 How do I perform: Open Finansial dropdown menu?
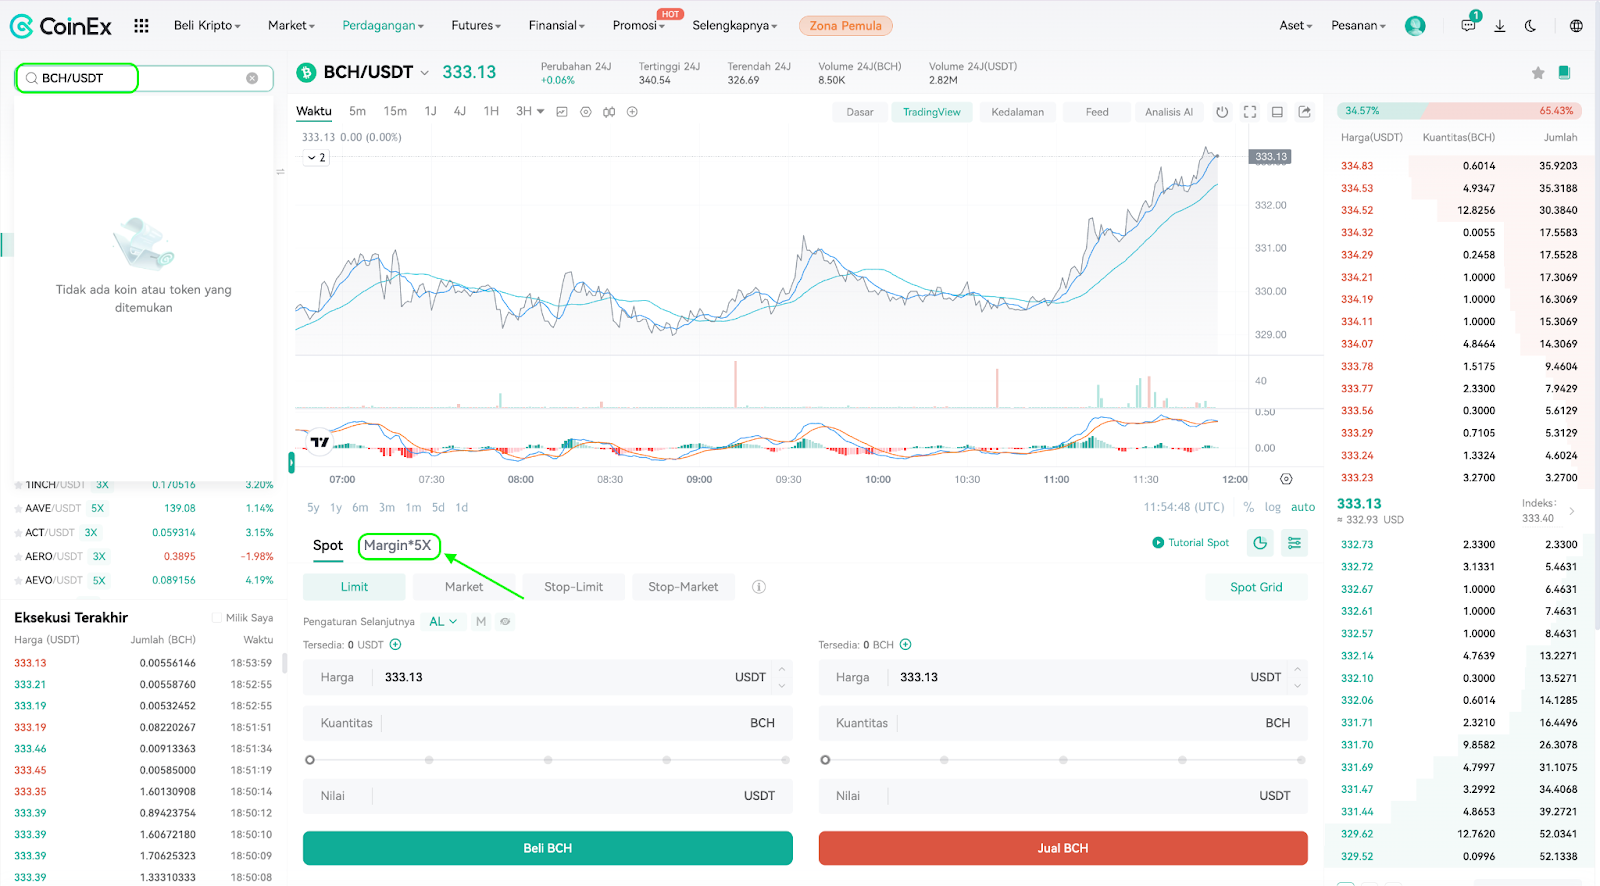(x=557, y=26)
